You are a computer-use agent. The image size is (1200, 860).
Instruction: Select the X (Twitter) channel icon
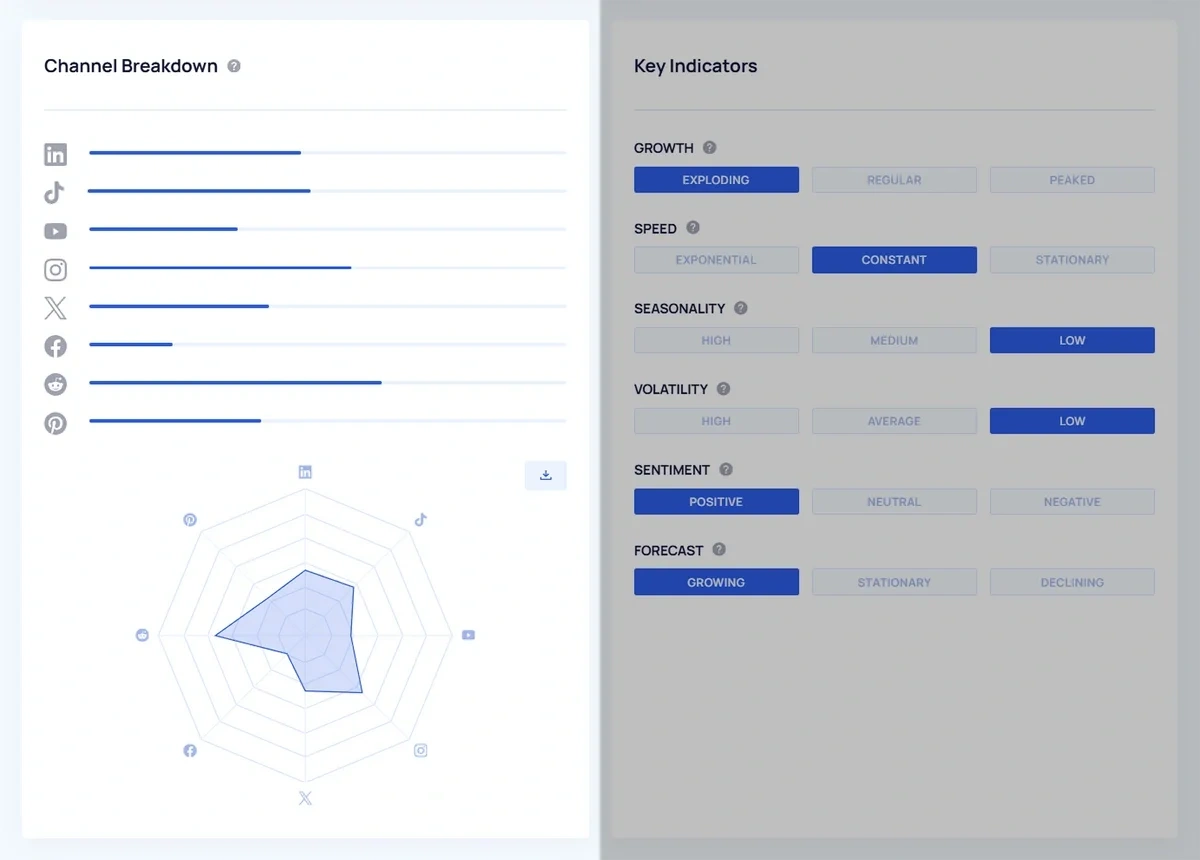[x=55, y=307]
